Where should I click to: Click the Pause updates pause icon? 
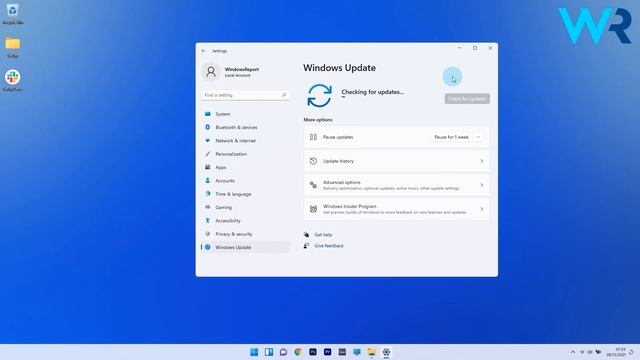pyautogui.click(x=313, y=137)
